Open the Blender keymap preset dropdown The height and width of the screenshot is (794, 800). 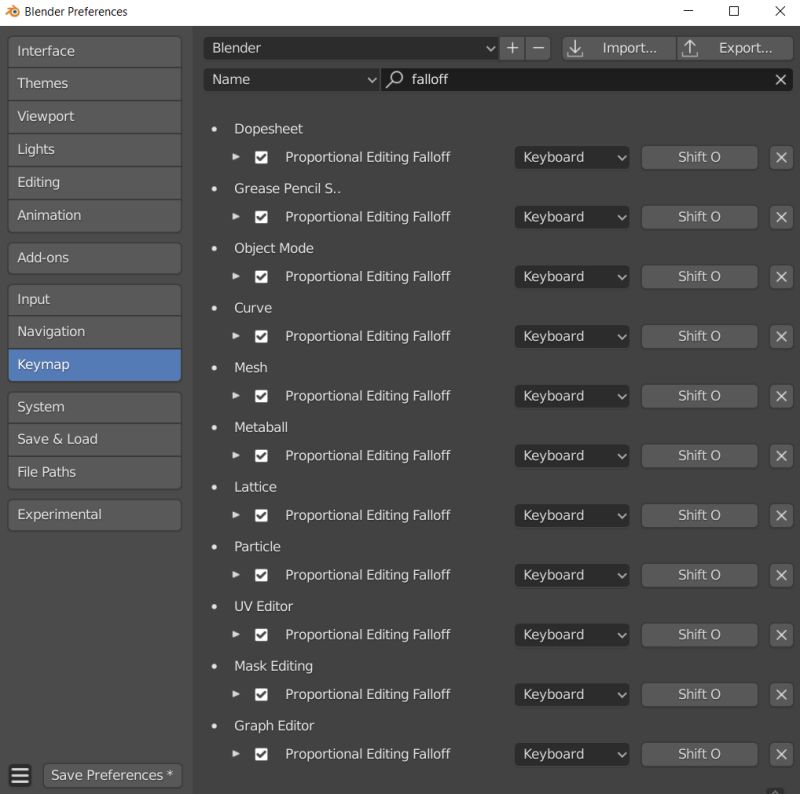click(351, 48)
